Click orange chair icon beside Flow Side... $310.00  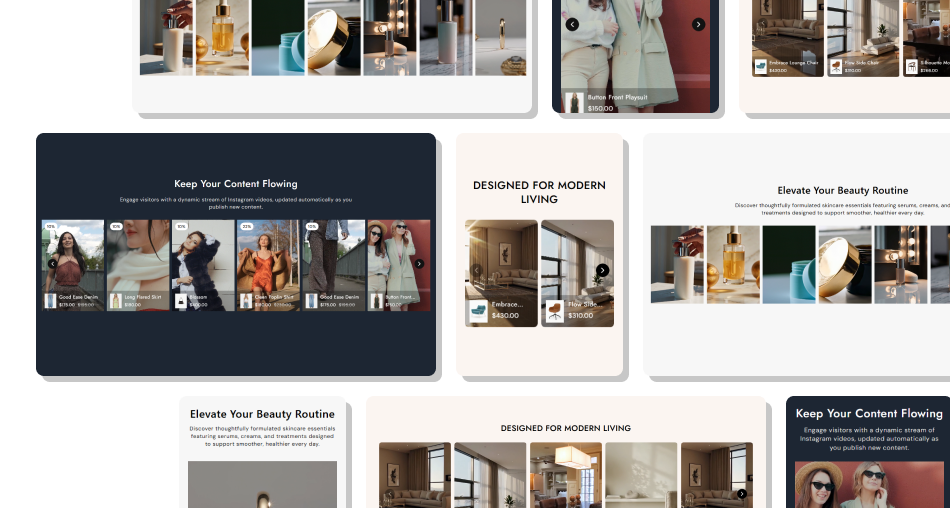click(554, 311)
